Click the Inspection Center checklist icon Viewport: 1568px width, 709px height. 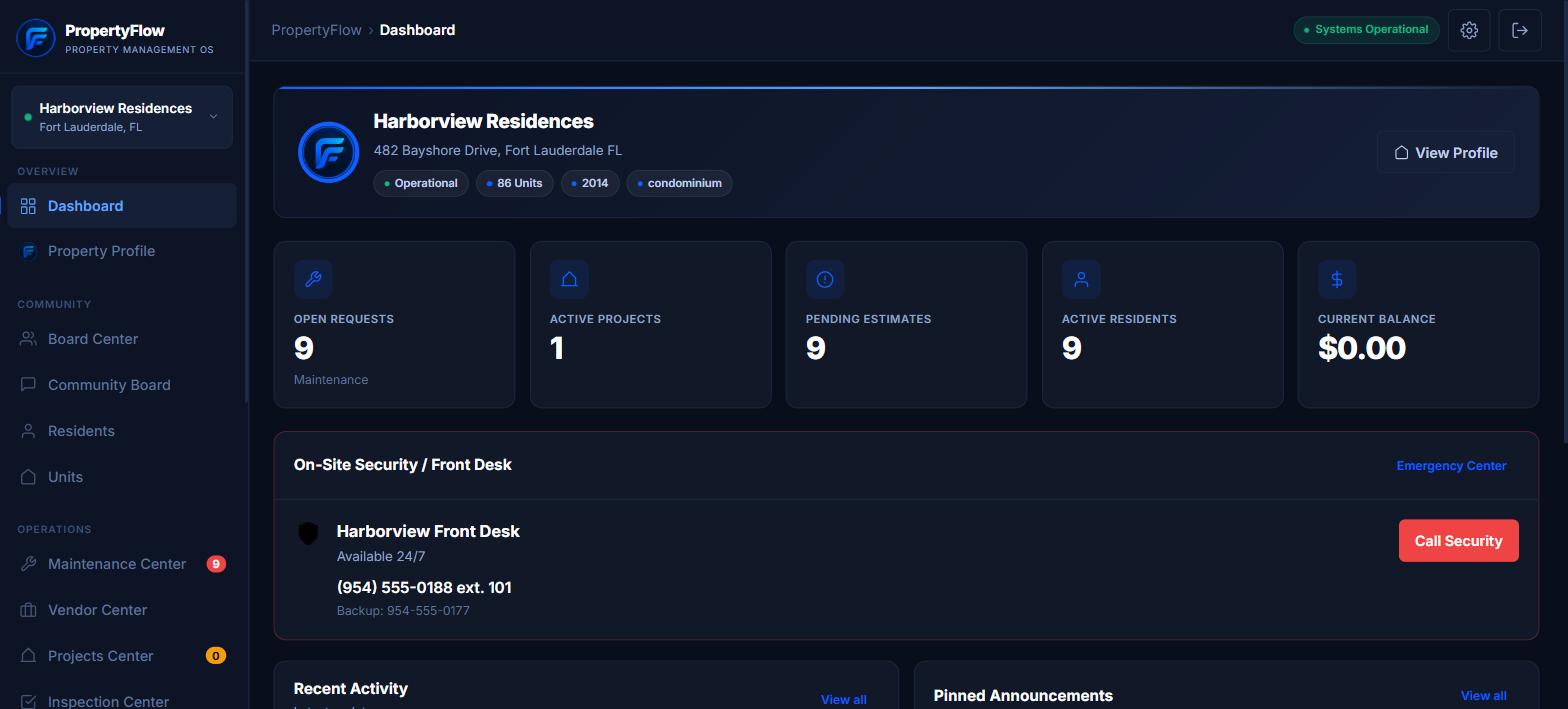pos(28,702)
